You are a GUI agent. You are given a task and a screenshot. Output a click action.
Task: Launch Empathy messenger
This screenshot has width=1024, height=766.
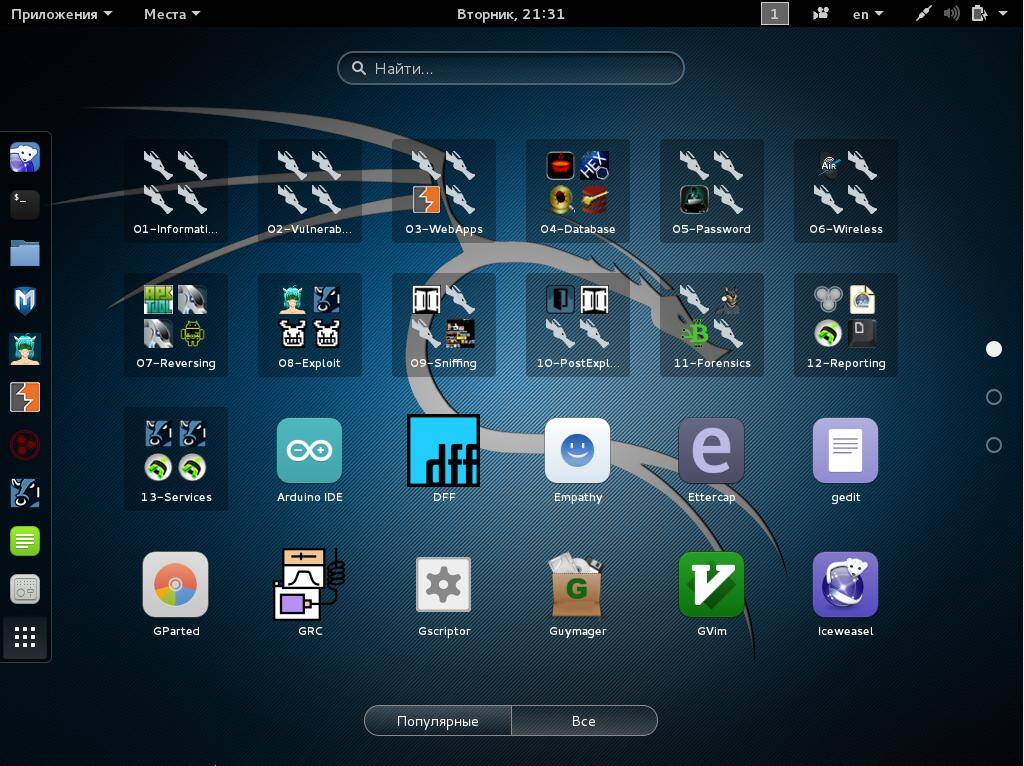[x=577, y=458]
